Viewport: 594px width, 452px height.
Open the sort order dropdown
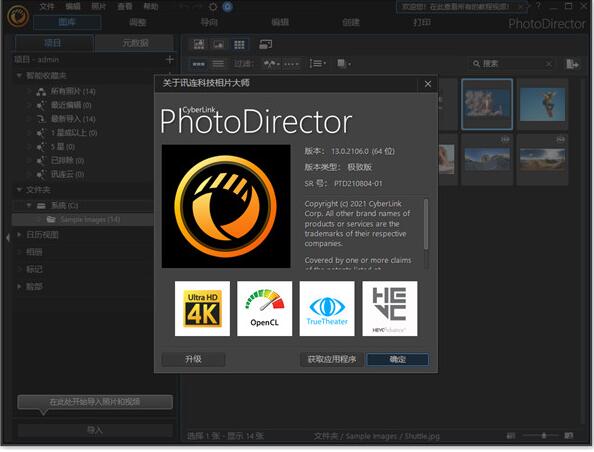point(317,64)
